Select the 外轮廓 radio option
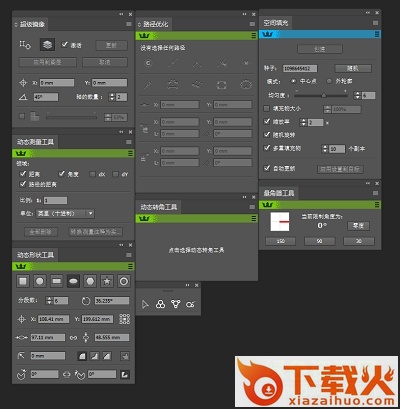This screenshot has width=400, height=409. [329, 81]
